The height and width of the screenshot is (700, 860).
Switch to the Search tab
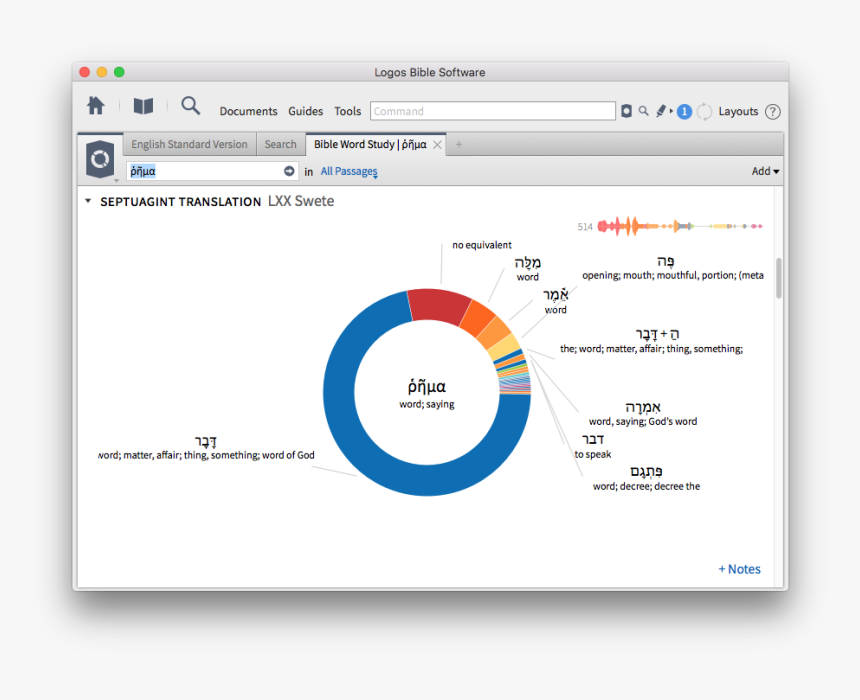(280, 144)
